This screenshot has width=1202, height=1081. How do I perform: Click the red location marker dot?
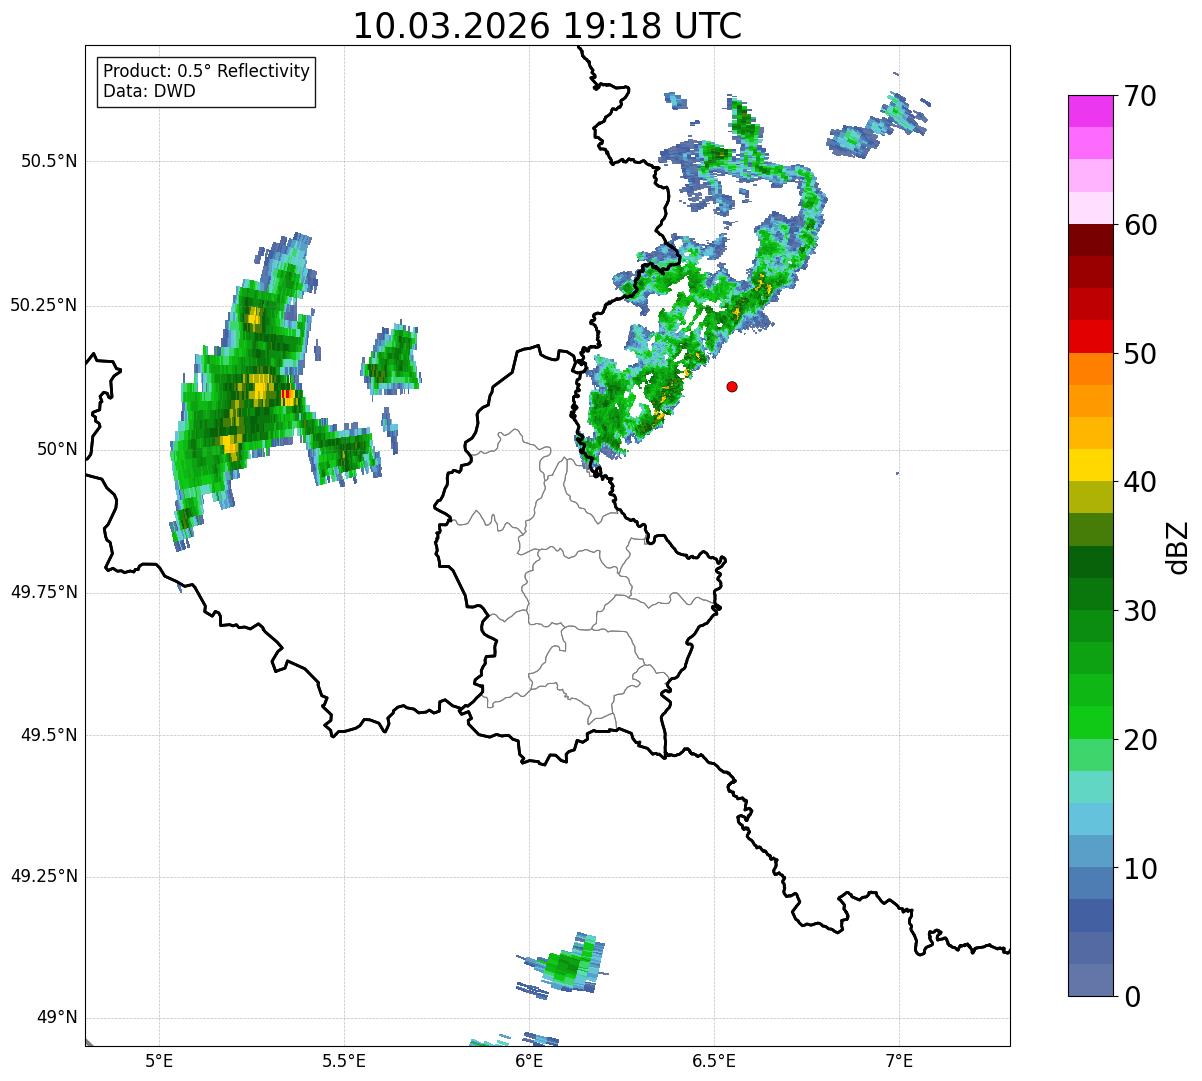732,386
